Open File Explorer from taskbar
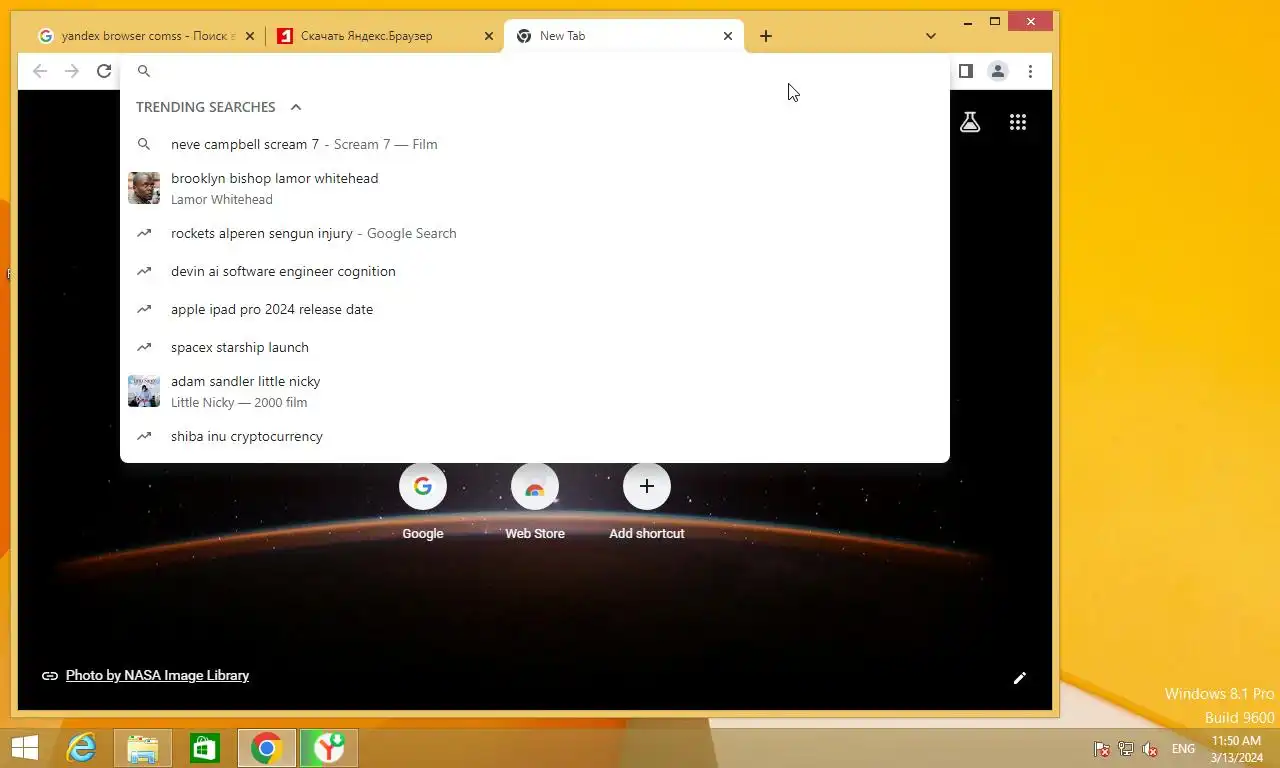The height and width of the screenshot is (768, 1280). click(x=143, y=748)
